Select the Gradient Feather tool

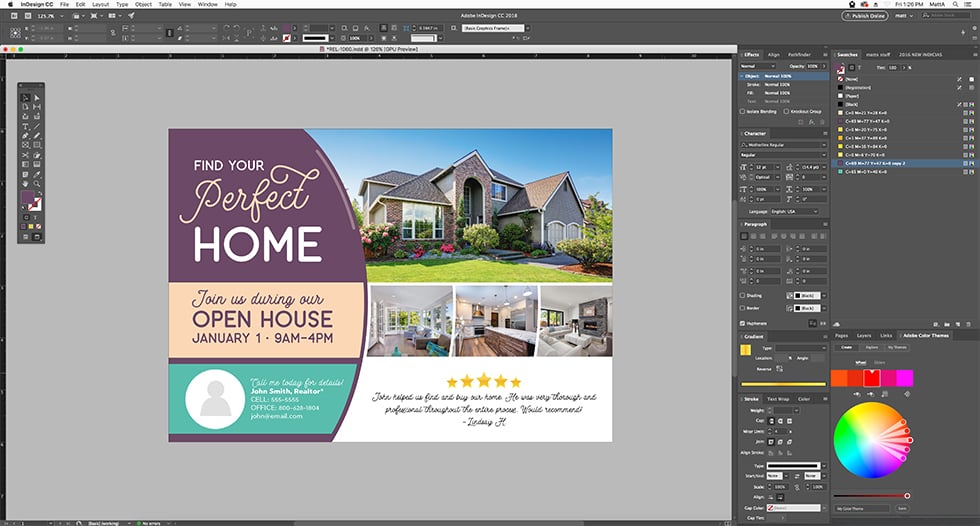coord(37,164)
